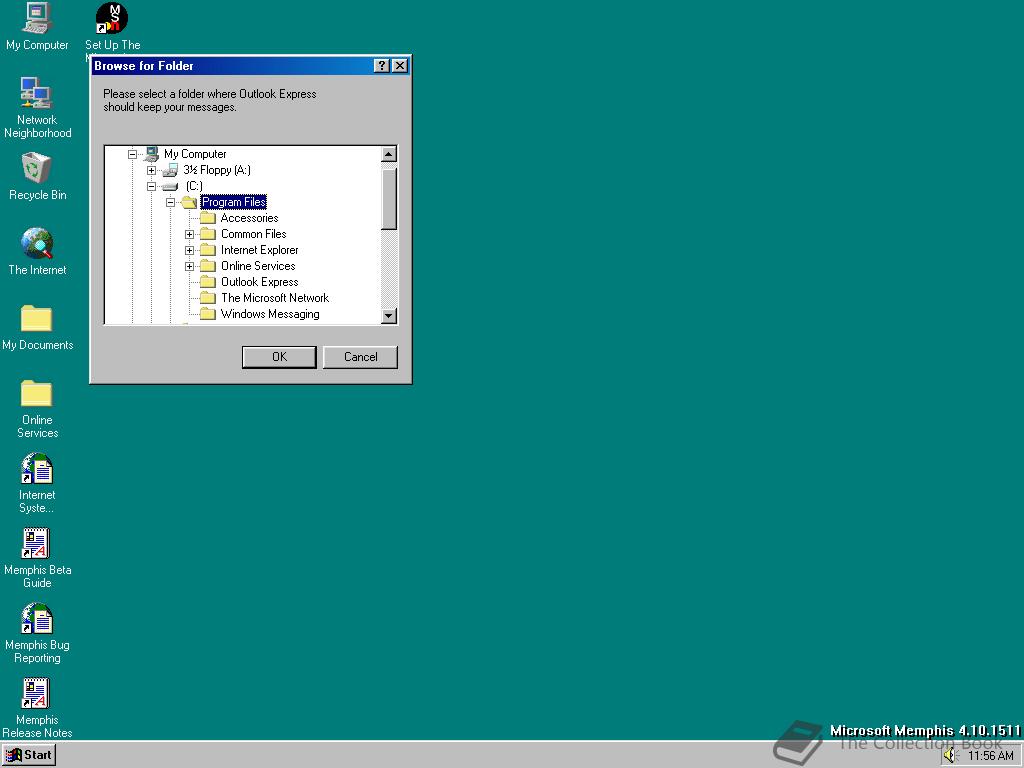Click the folder tree scrollbar thumb
Viewport: 1024px width, 768px height.
click(x=389, y=199)
